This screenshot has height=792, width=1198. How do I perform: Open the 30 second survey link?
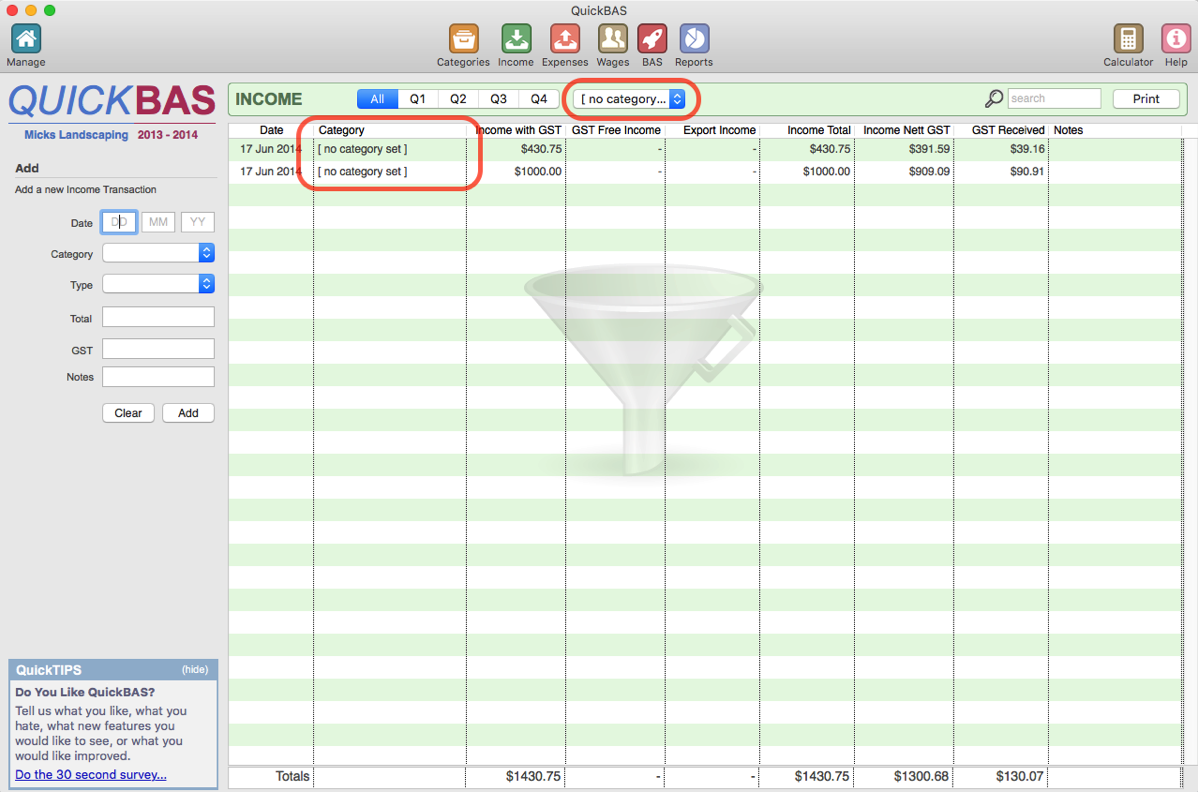pyautogui.click(x=91, y=775)
